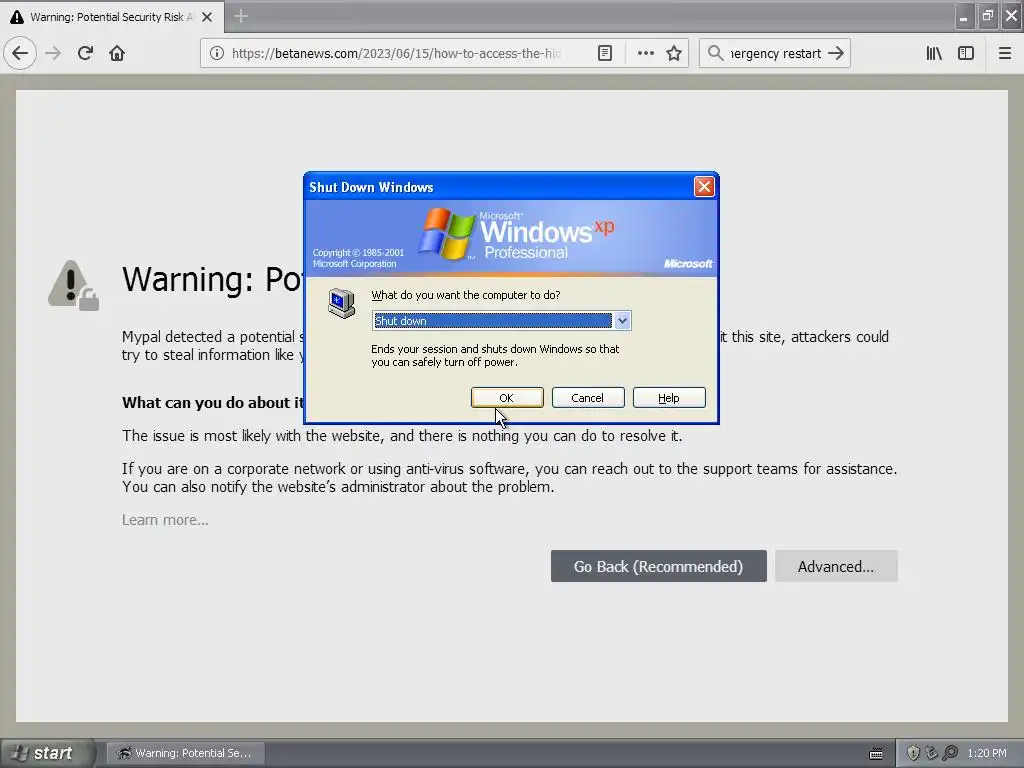Click the search magnifier icon

716,54
